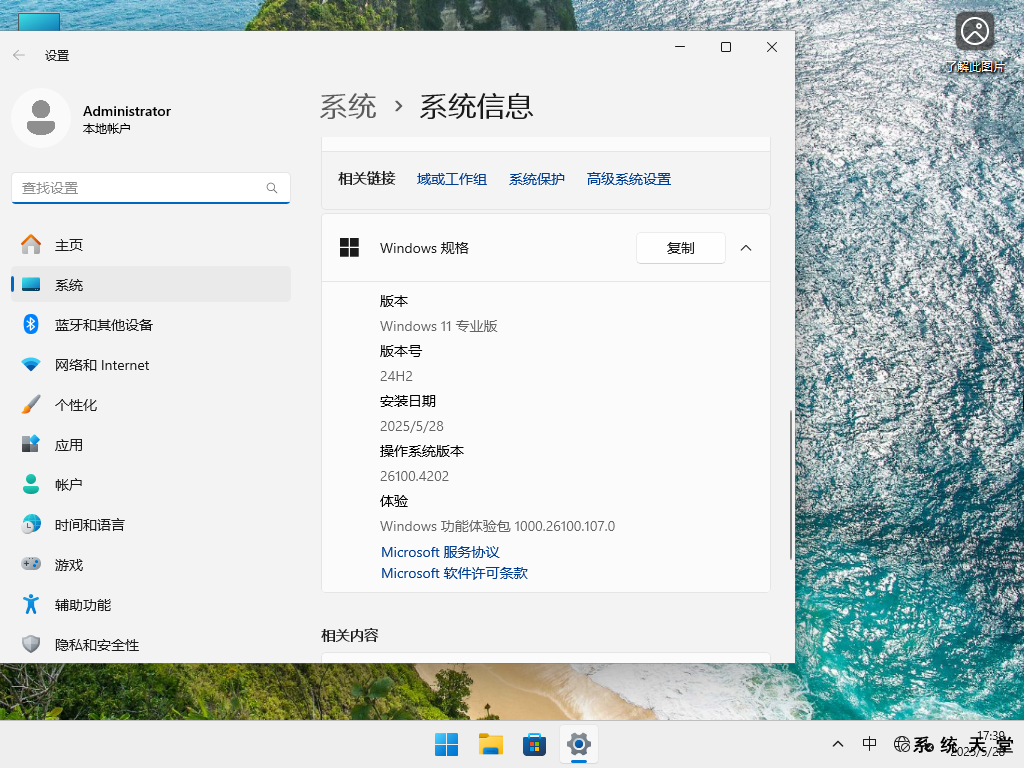Open 个性化 settings
Image resolution: width=1024 pixels, height=768 pixels.
[x=151, y=405]
